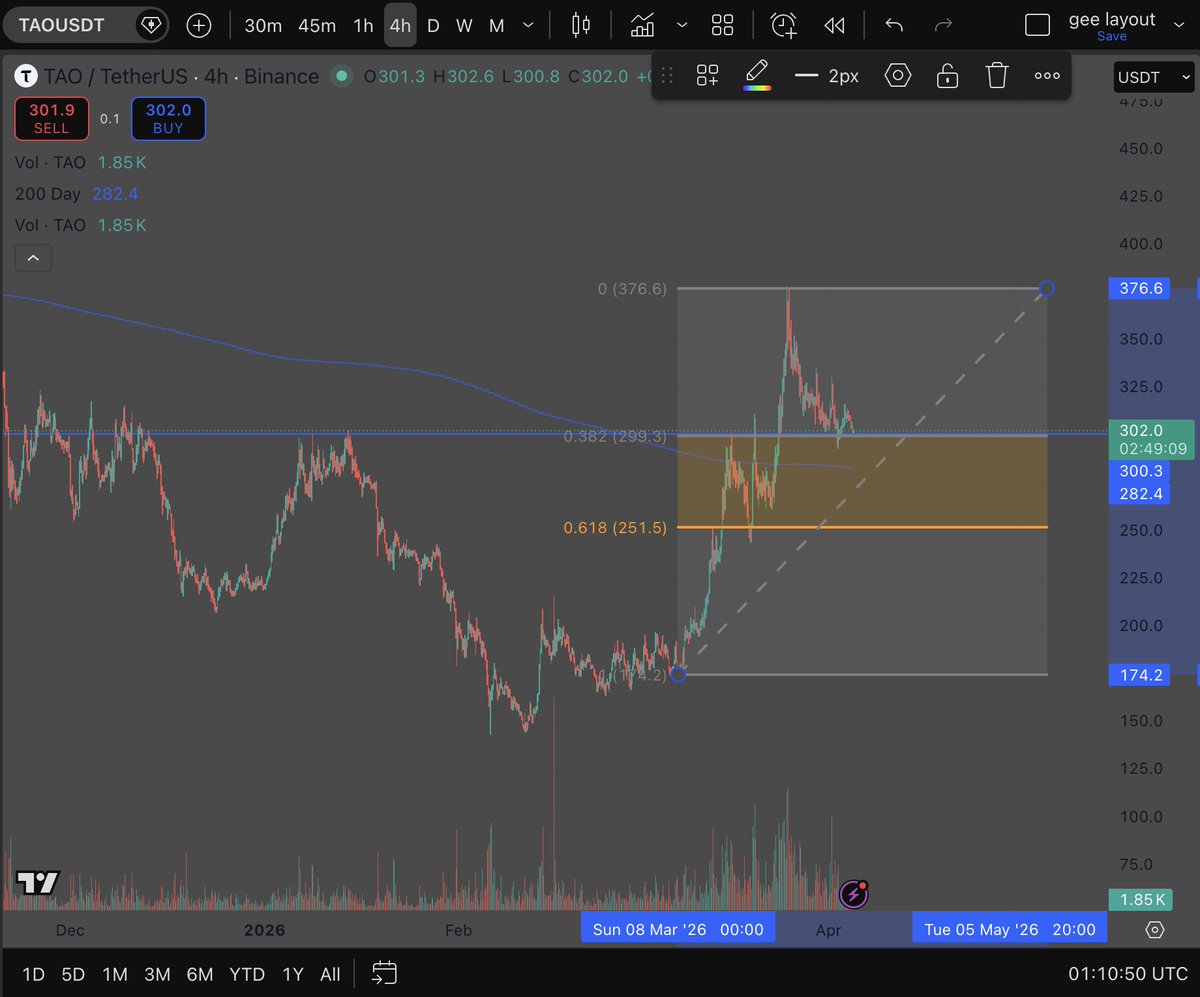Click the layout setup square icon
Image resolution: width=1200 pixels, height=997 pixels.
point(1038,26)
